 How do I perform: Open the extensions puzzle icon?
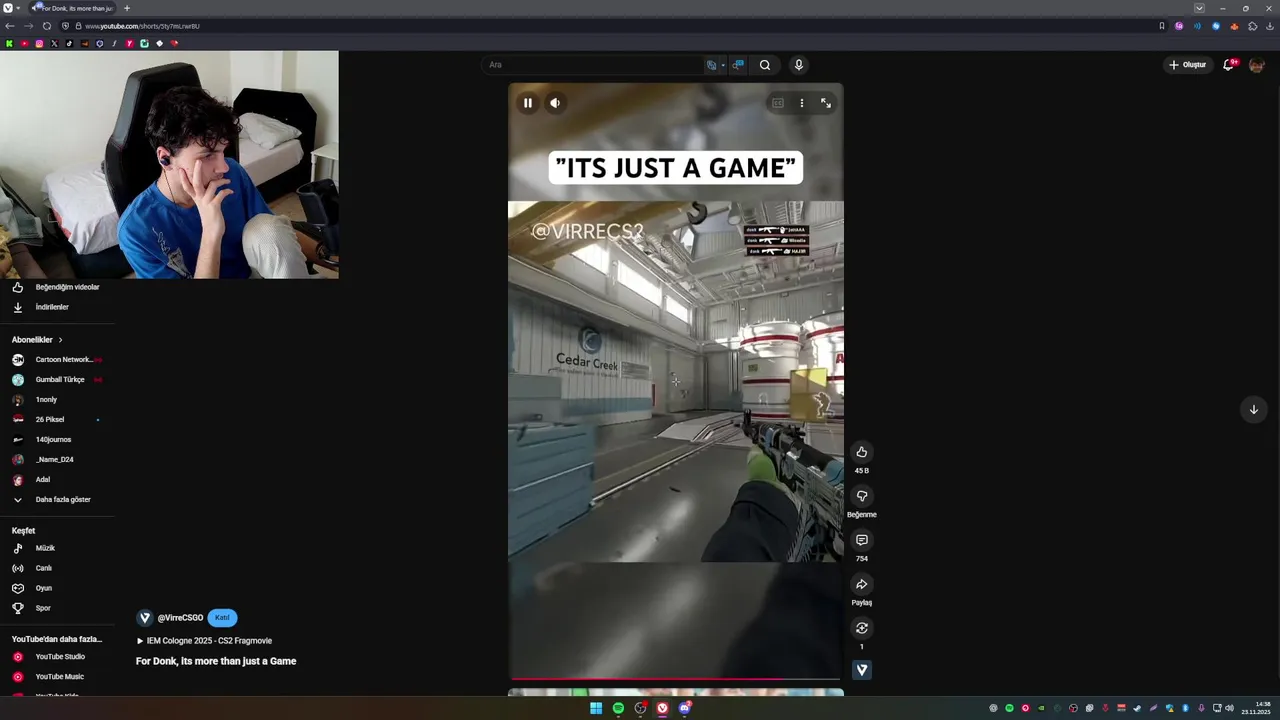coord(1252,26)
